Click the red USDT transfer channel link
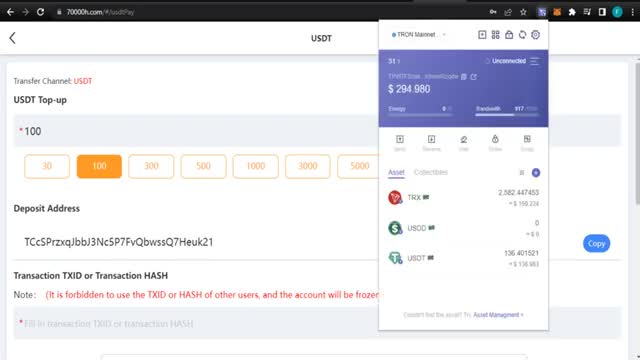 click(83, 81)
